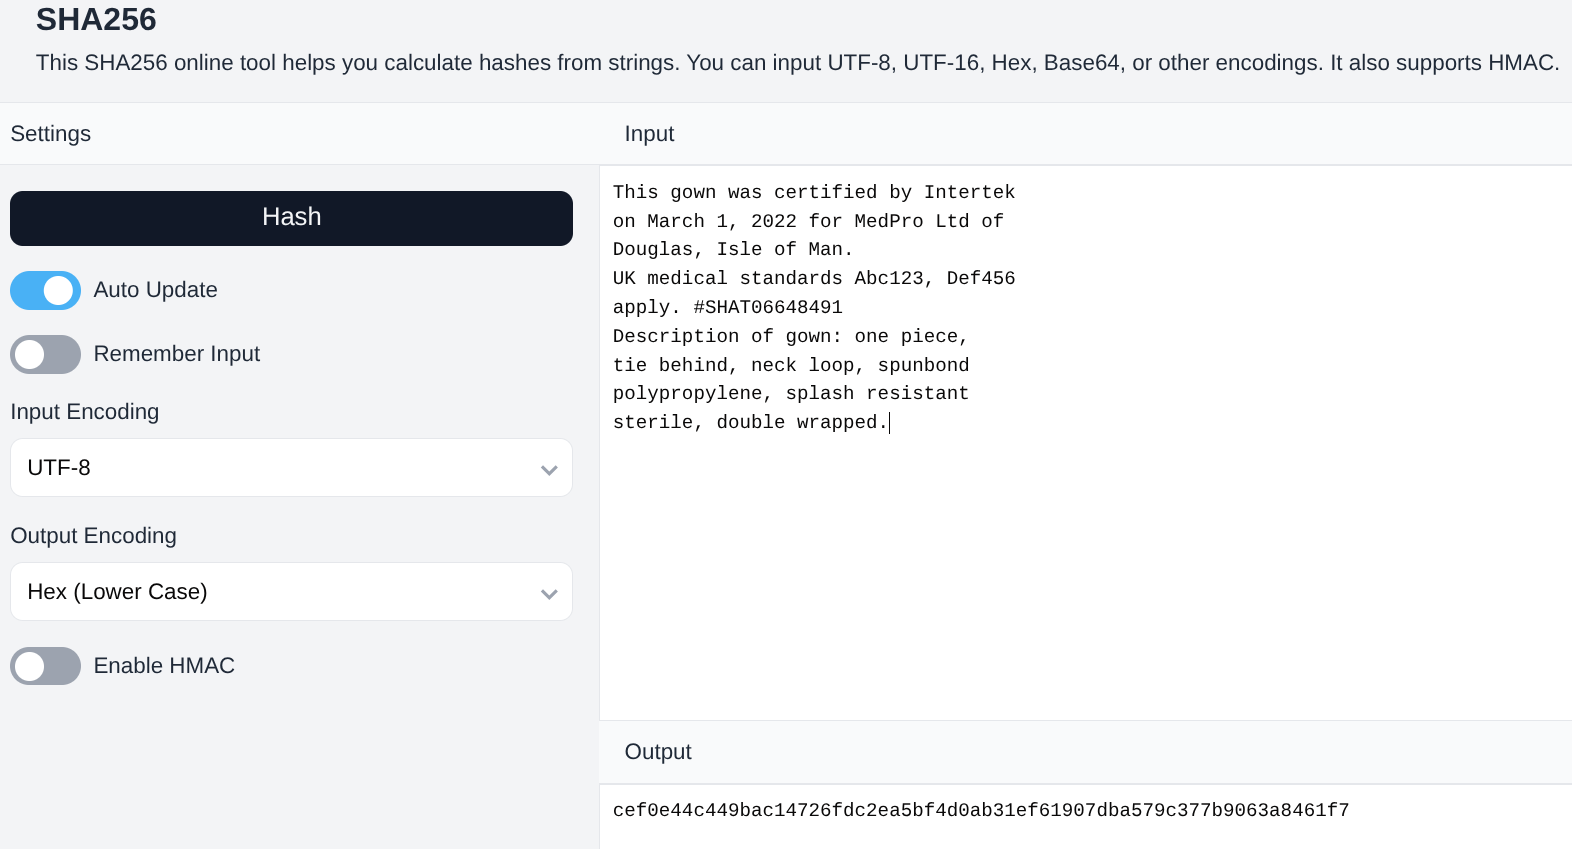Turn off the Auto Update switch
This screenshot has width=1572, height=849.
point(46,290)
